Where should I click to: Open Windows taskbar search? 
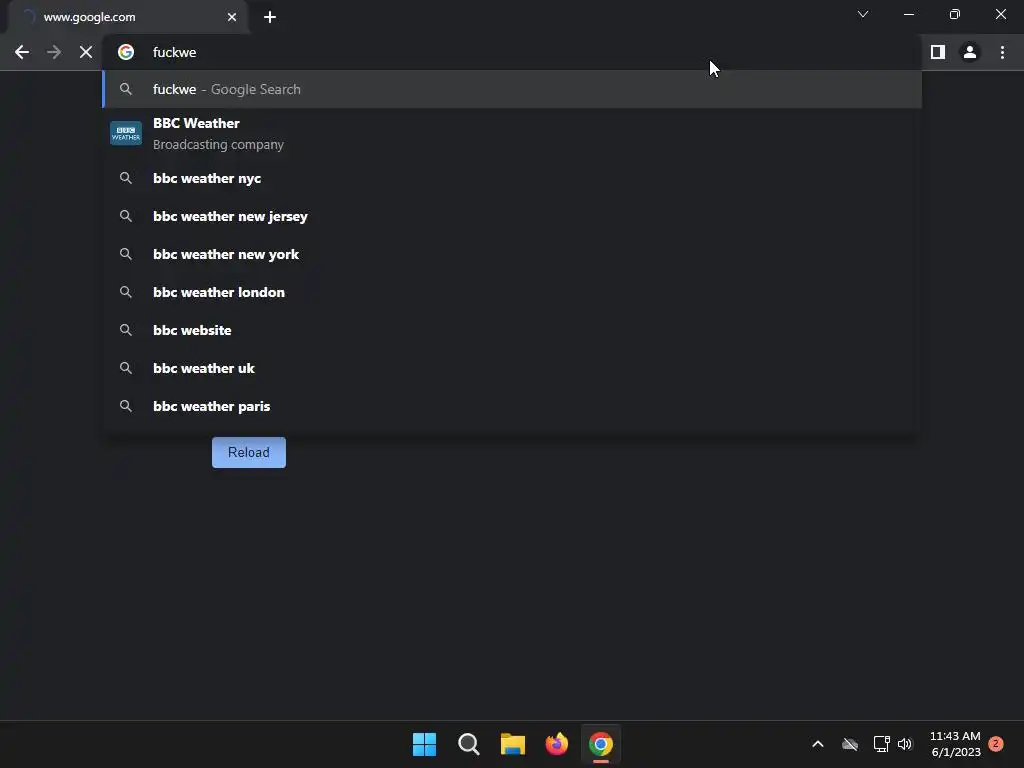(468, 744)
